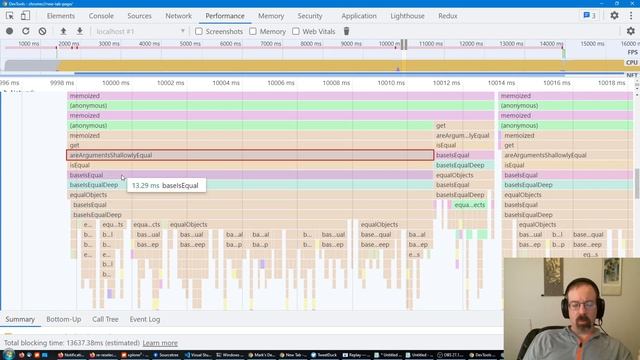
Task: Enable the Screenshots checkbox
Action: click(199, 31)
